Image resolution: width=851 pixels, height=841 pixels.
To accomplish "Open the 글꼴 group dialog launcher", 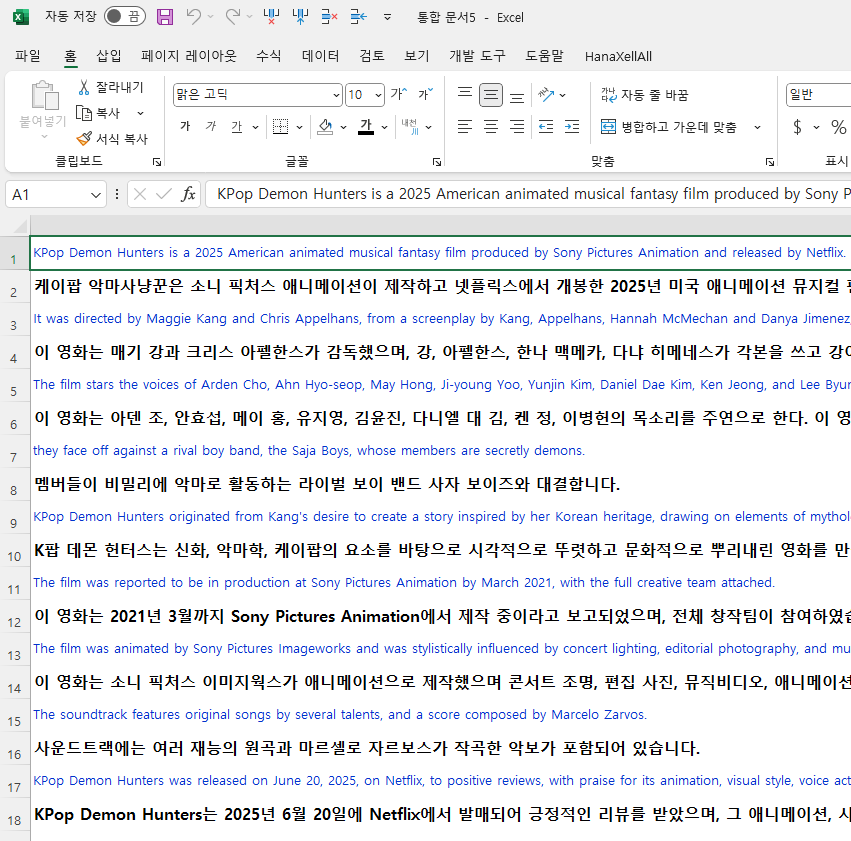I will [x=437, y=162].
